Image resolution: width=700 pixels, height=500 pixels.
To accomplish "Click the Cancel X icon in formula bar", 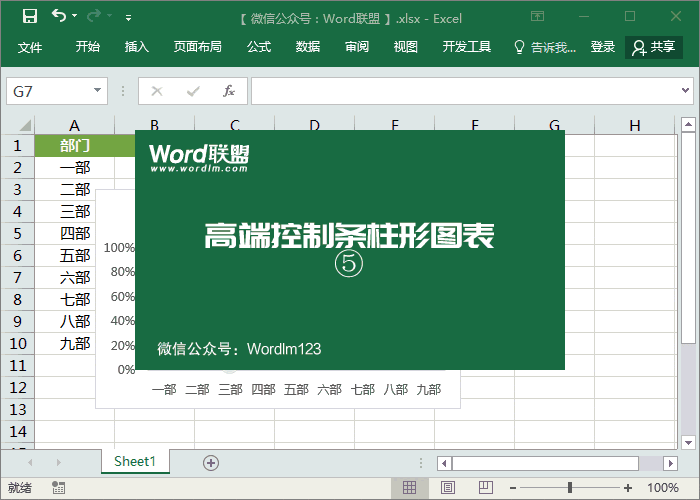I will click(x=157, y=91).
